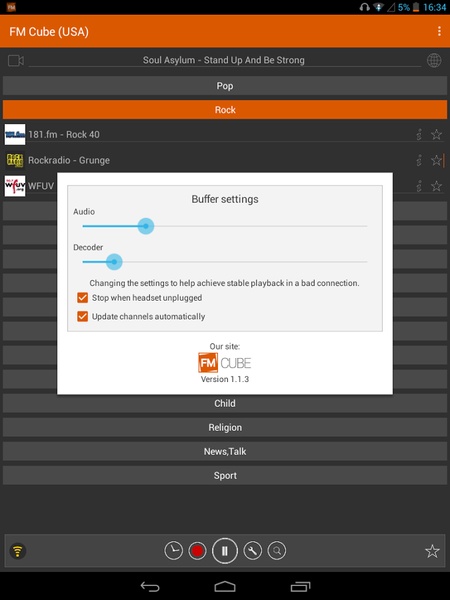
Task: Uncheck Stop when headset unplugged
Action: pos(82,298)
